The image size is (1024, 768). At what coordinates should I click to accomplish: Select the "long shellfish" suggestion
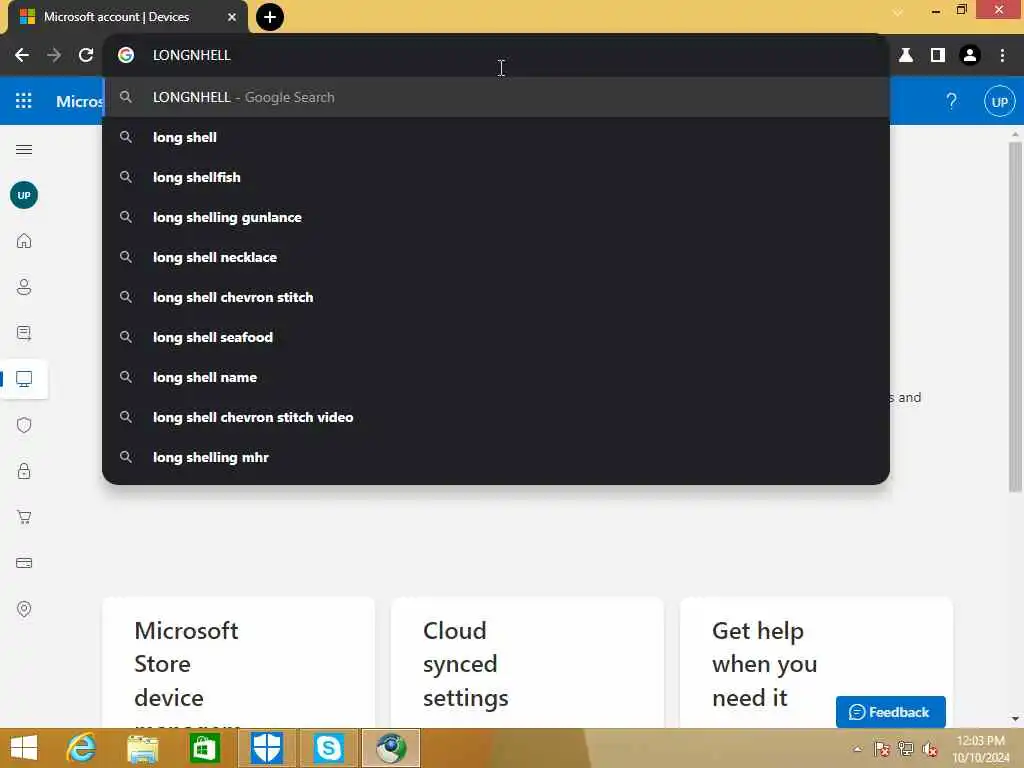click(496, 177)
